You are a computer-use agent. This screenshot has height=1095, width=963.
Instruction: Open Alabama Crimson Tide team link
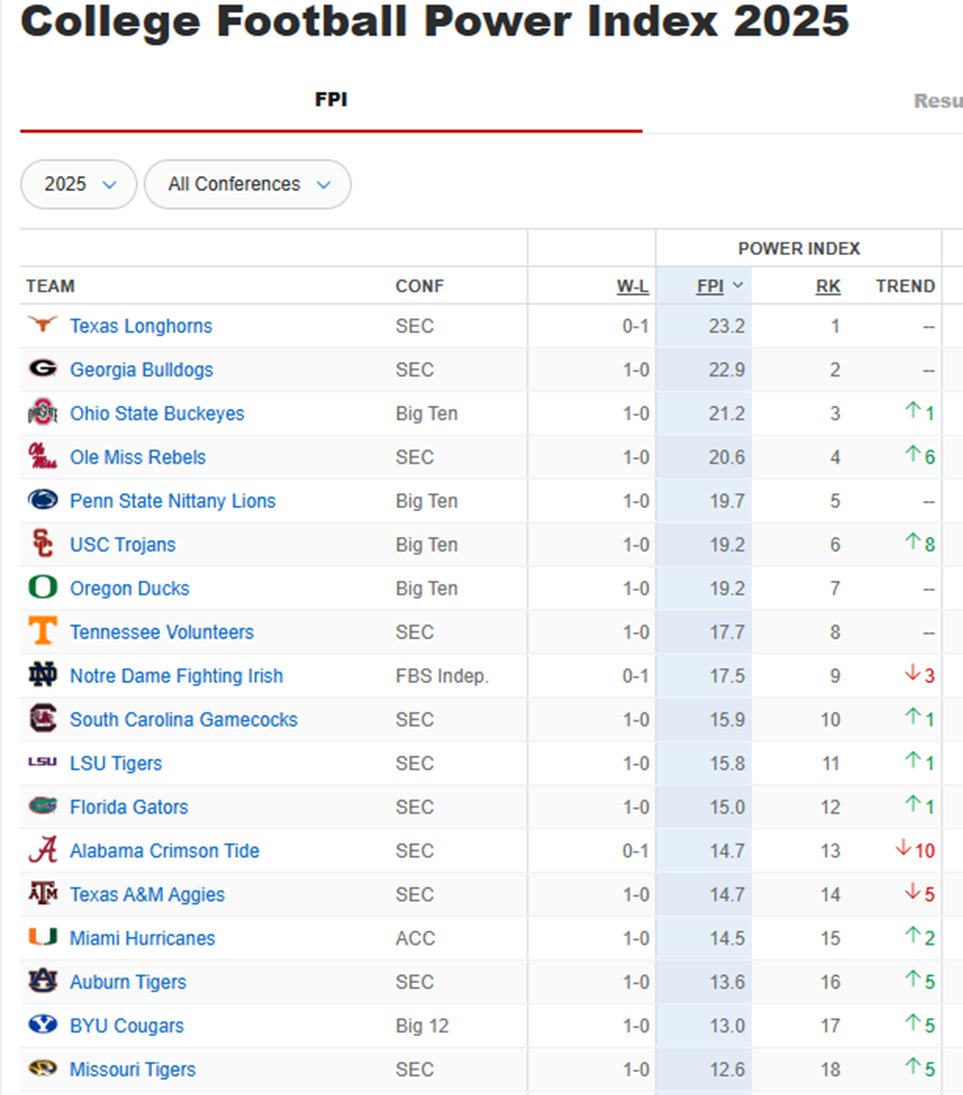click(164, 851)
